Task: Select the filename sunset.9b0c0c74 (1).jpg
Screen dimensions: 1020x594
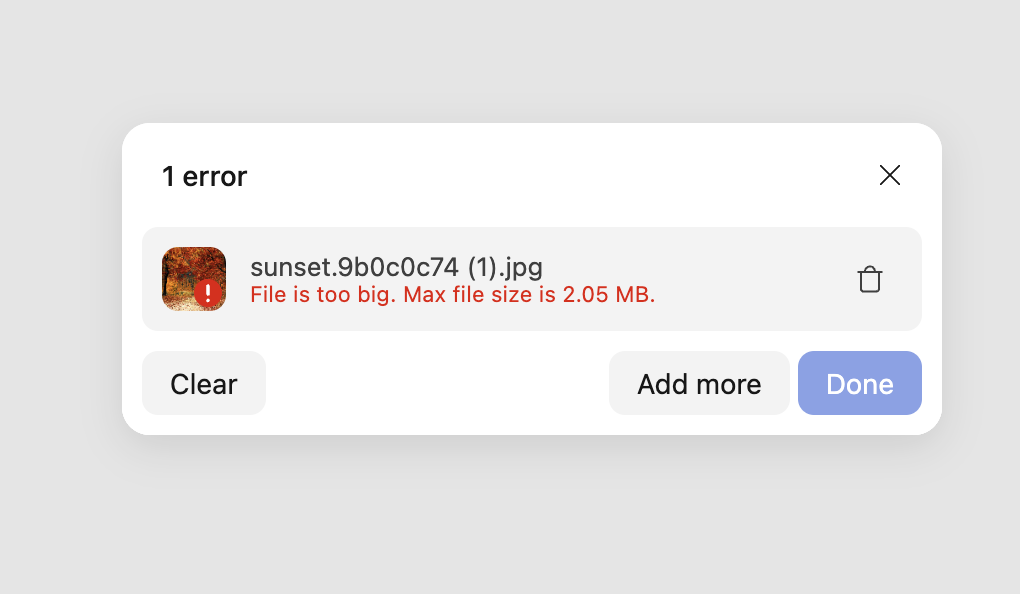Action: [x=396, y=267]
